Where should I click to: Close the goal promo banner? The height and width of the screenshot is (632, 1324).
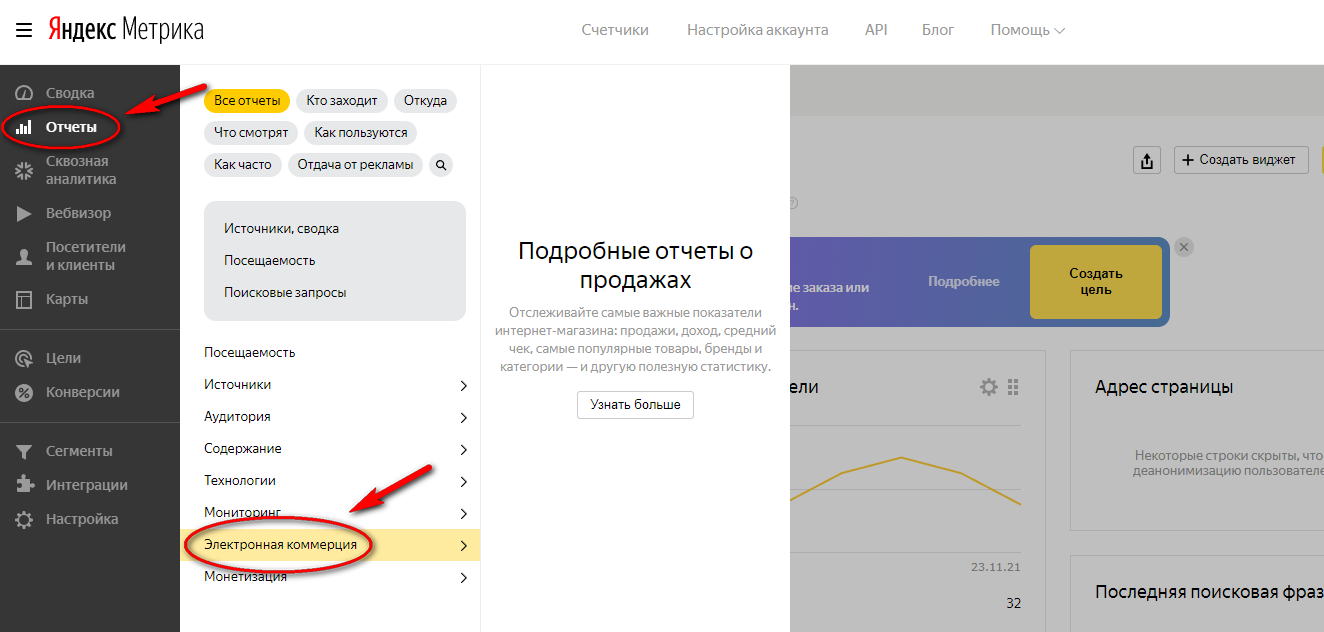[1184, 247]
